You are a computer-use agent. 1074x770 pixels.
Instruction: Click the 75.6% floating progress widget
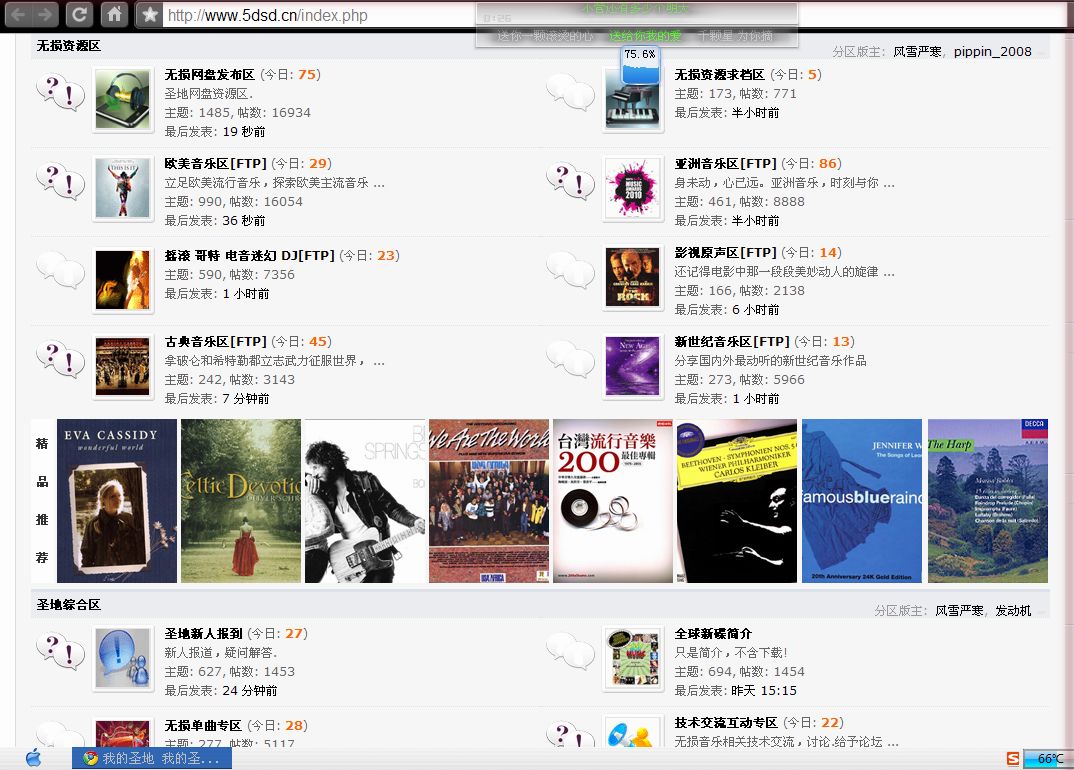[x=640, y=64]
